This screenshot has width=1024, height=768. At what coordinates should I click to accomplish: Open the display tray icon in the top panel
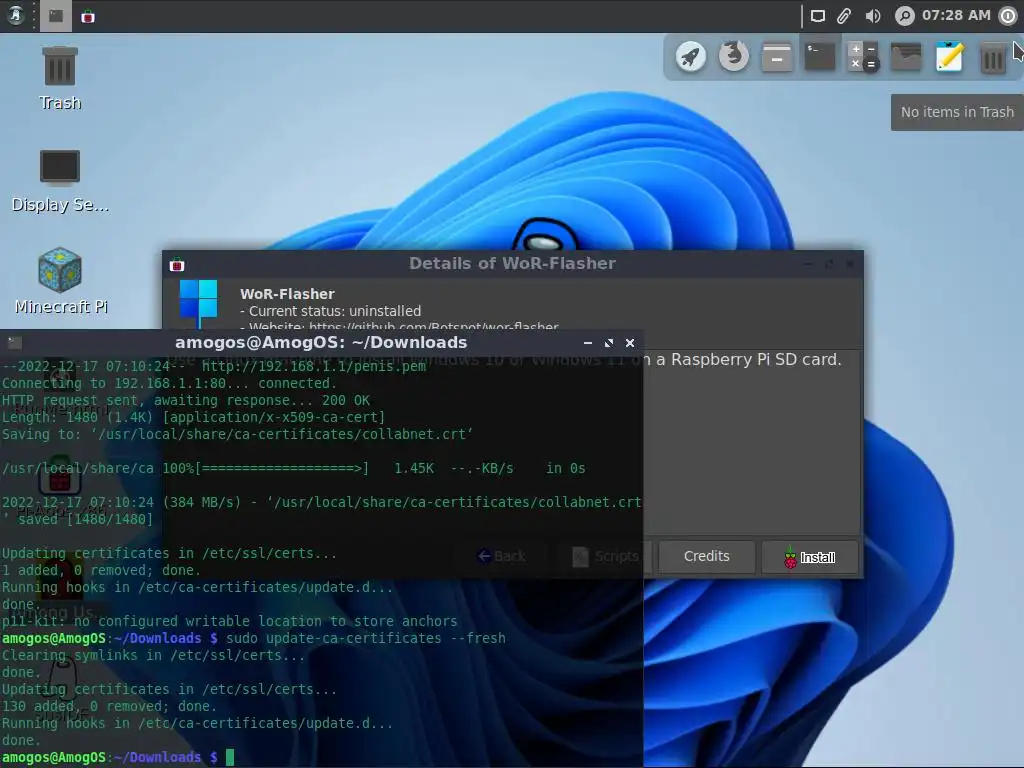[x=818, y=16]
